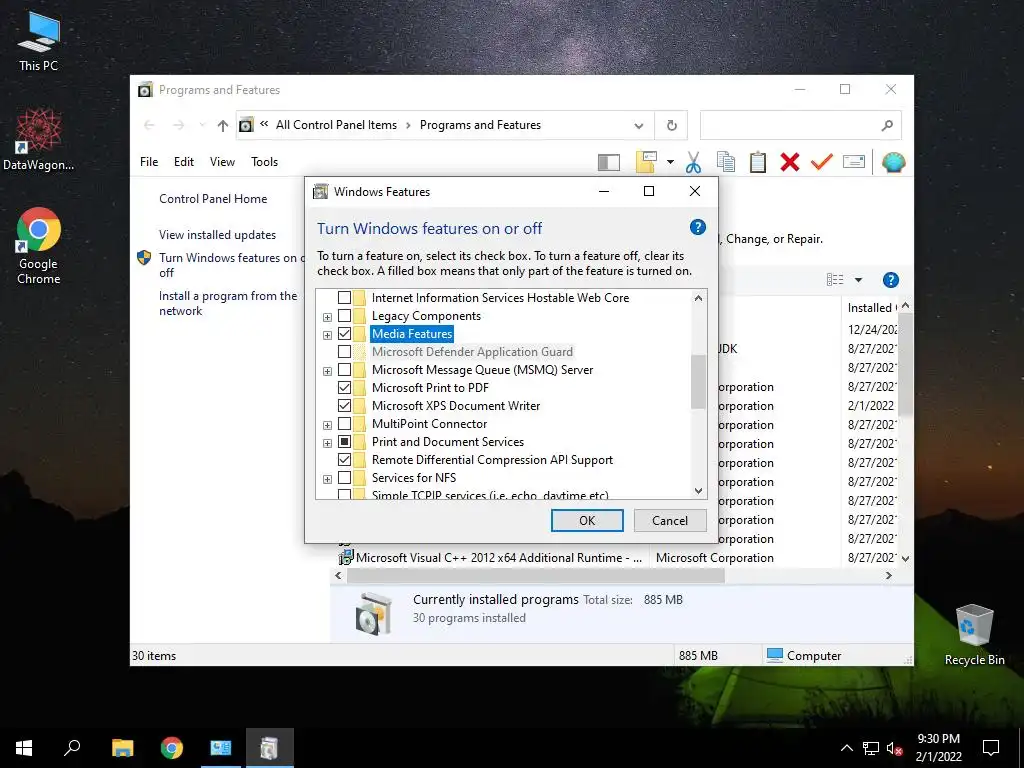The height and width of the screenshot is (768, 1024).
Task: Open the Edit menu
Action: 184,162
